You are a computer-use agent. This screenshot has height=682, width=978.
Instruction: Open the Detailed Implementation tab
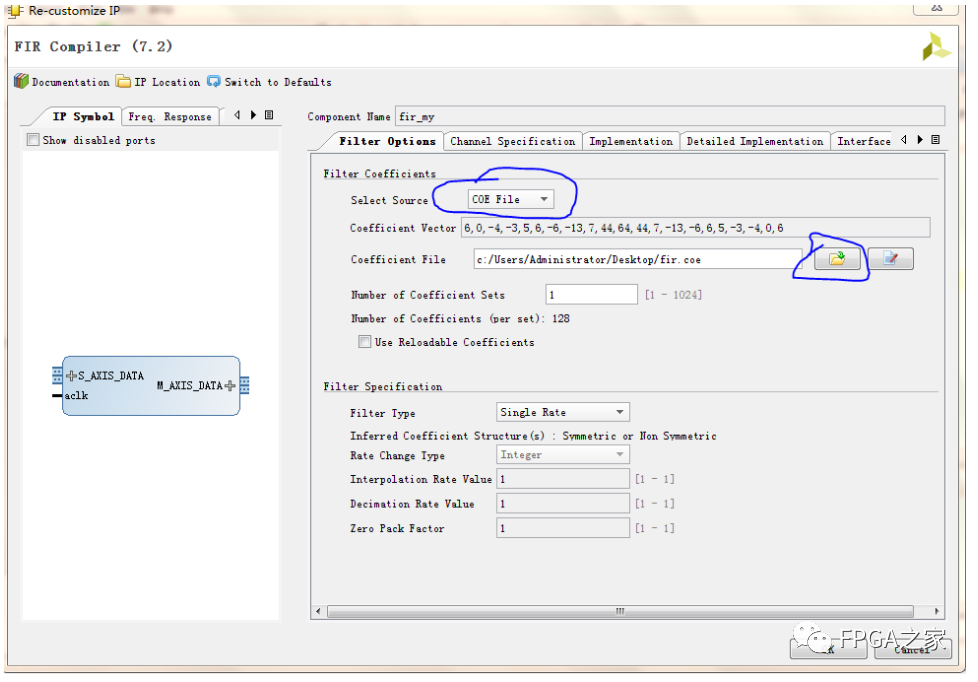tap(755, 141)
